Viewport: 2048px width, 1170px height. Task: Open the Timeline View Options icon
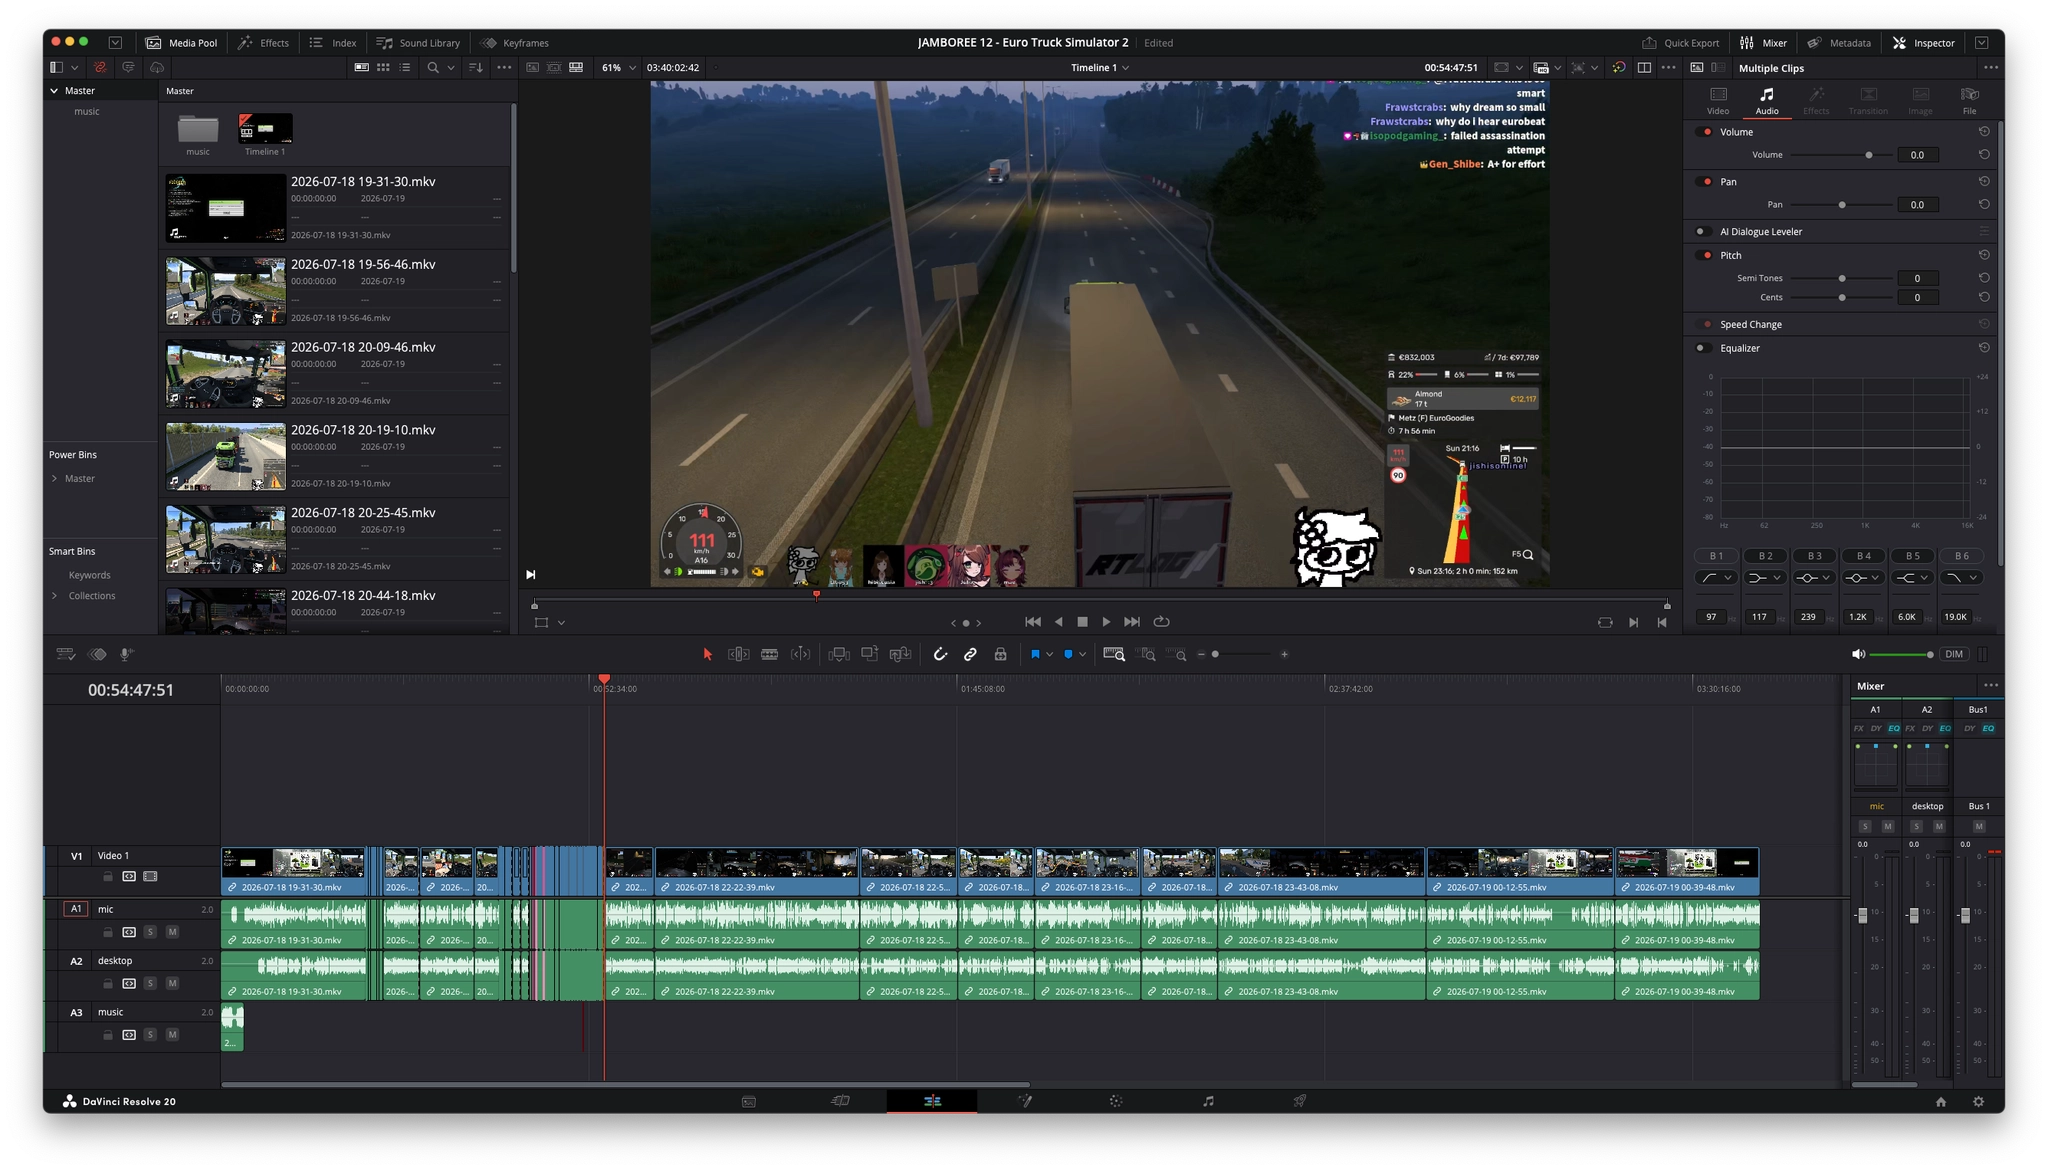(66, 654)
